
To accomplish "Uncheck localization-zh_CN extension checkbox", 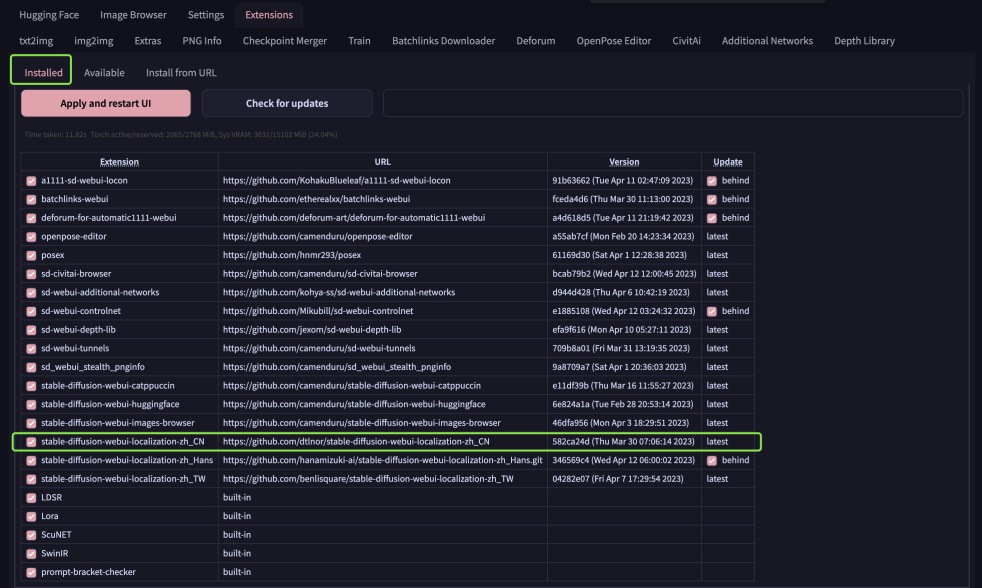I will click(x=31, y=441).
